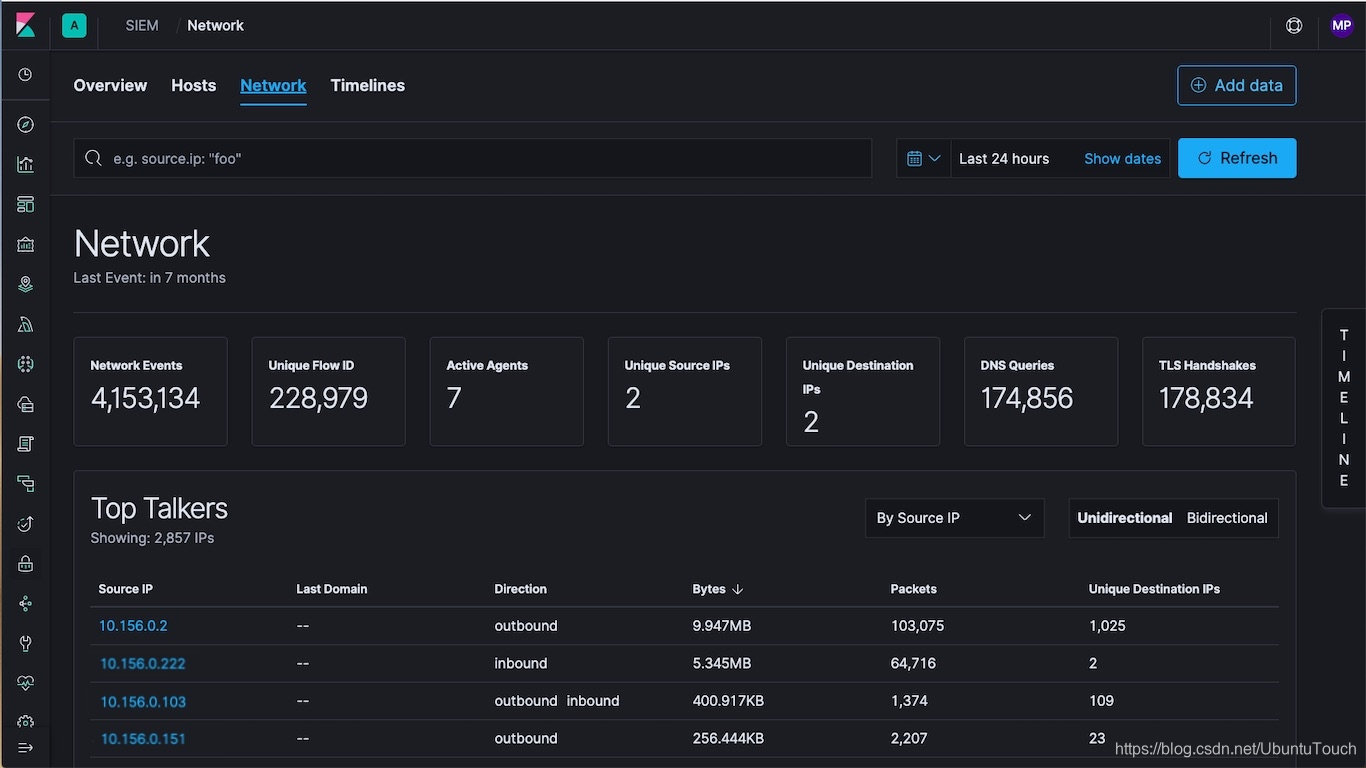Open the vertical TIMELINE flyout tab
1366x768 pixels.
(1344, 408)
